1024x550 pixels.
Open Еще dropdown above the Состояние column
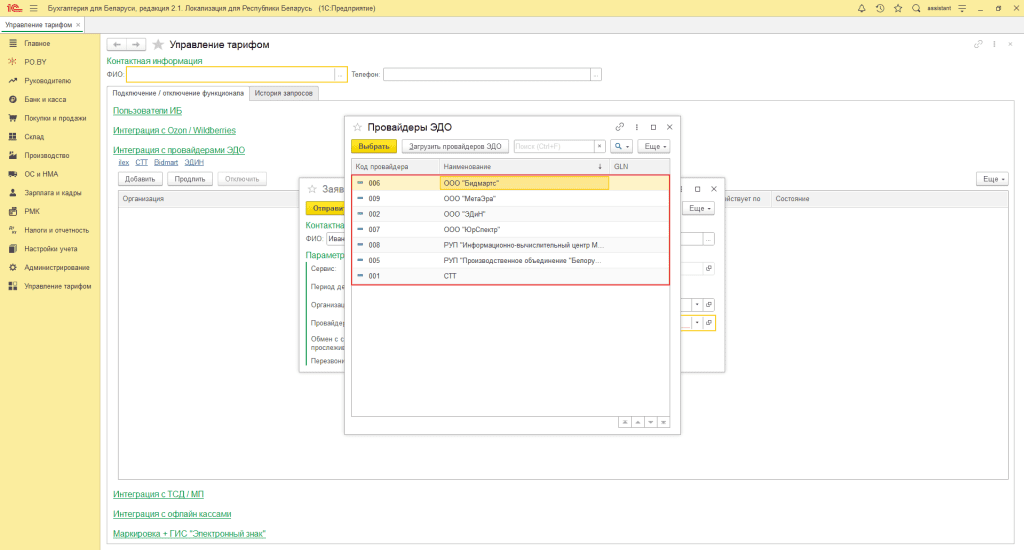[x=991, y=178]
